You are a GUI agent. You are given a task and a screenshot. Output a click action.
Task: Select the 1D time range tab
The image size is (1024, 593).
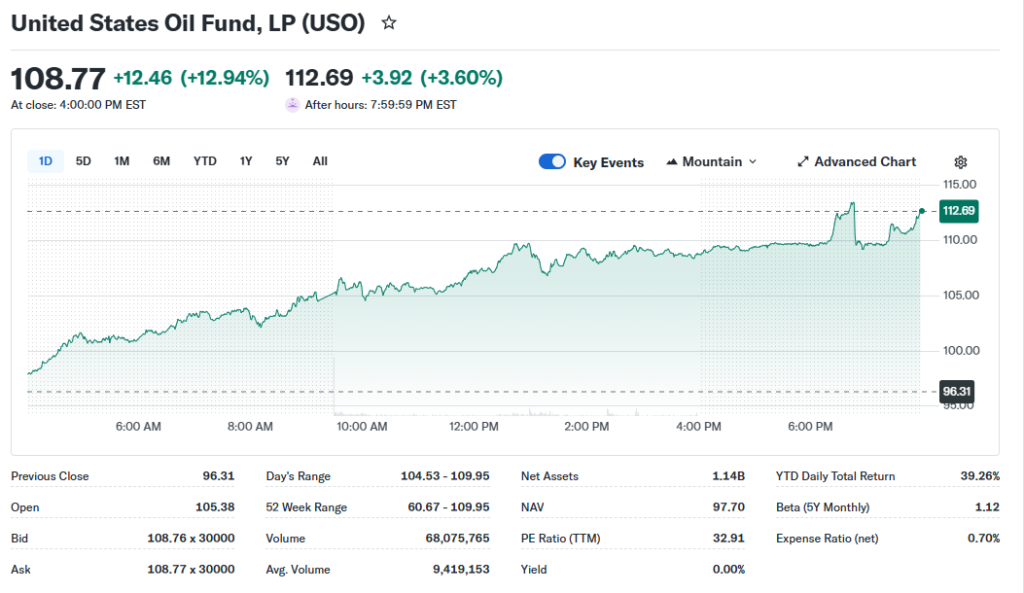pyautogui.click(x=46, y=161)
